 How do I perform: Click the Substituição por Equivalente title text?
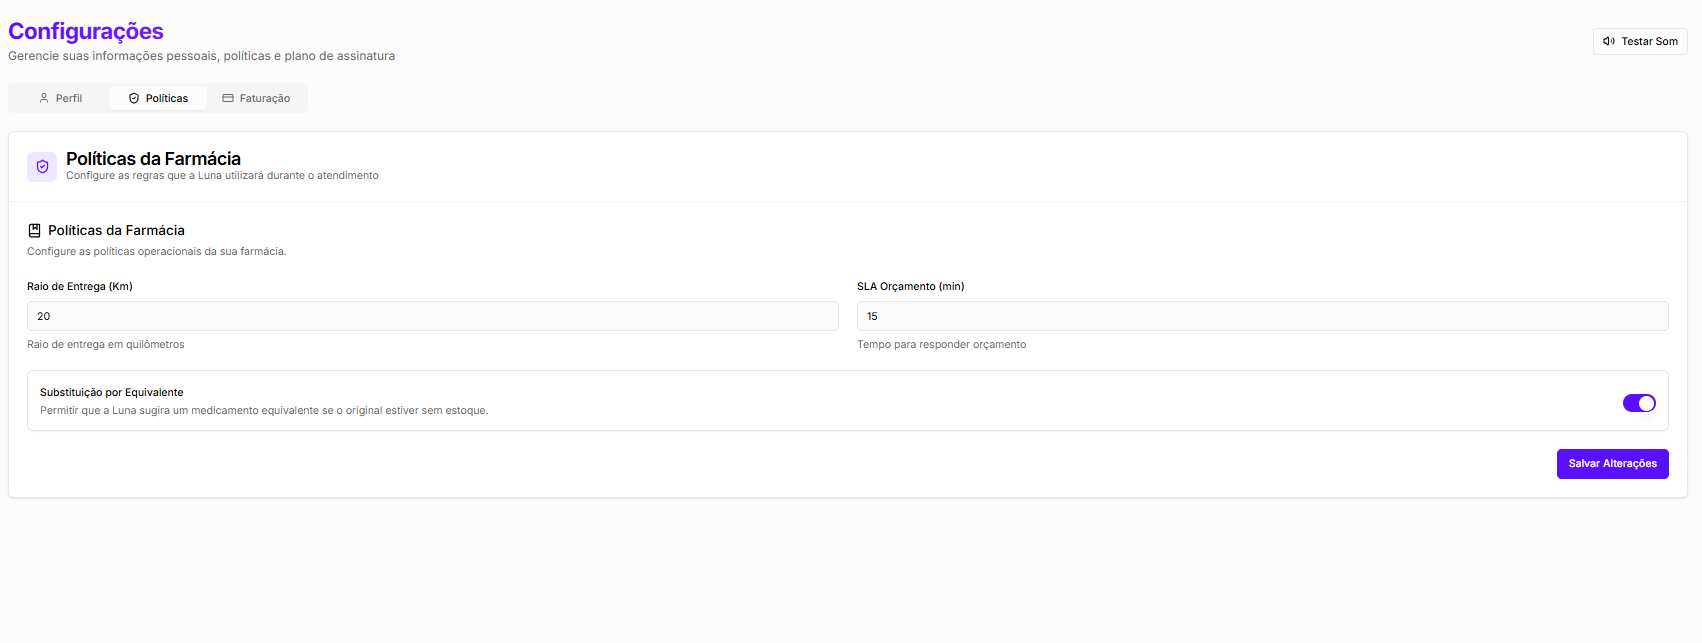point(112,392)
